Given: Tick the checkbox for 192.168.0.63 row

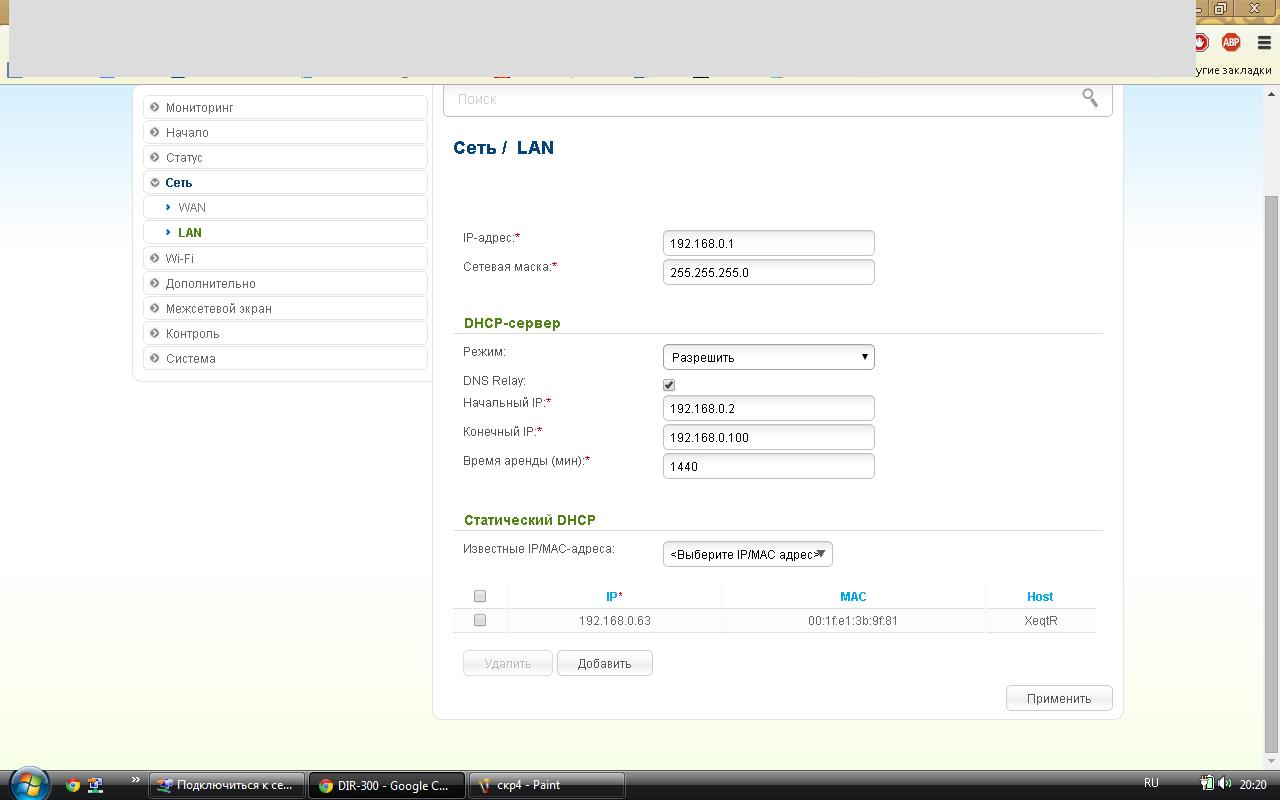Looking at the screenshot, I should click(x=480, y=620).
